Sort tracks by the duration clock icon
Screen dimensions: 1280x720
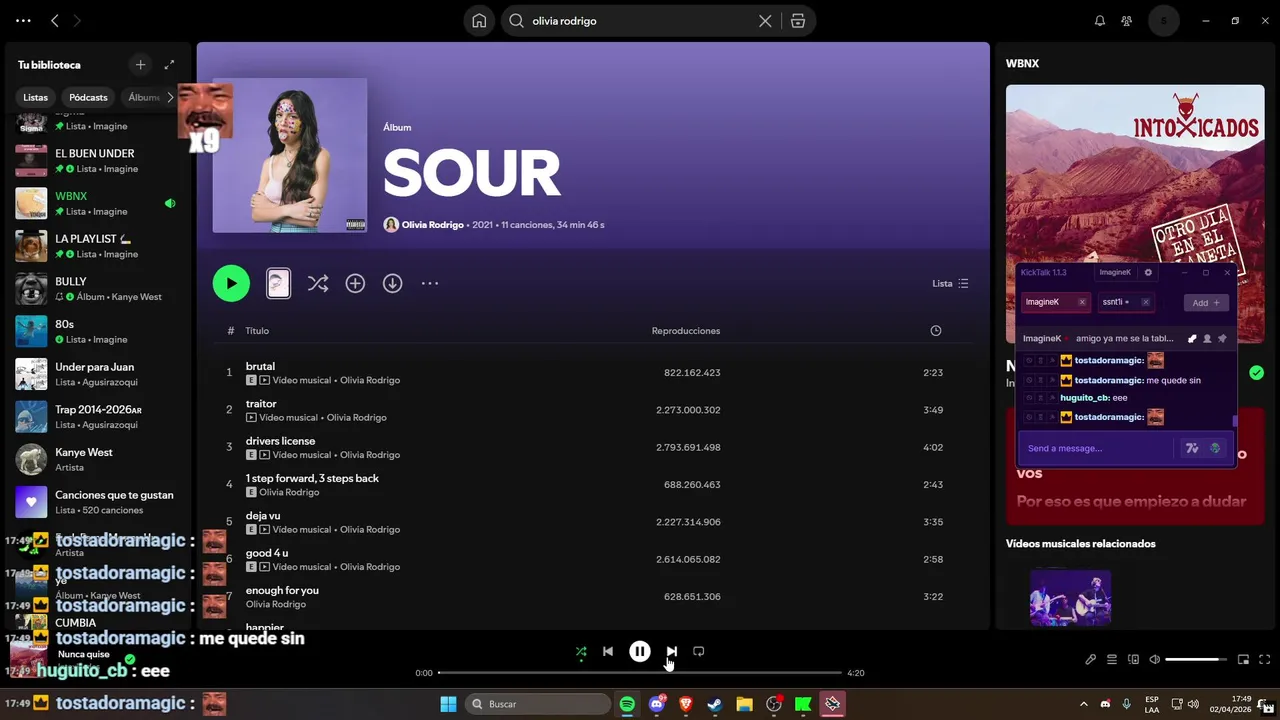[936, 331]
